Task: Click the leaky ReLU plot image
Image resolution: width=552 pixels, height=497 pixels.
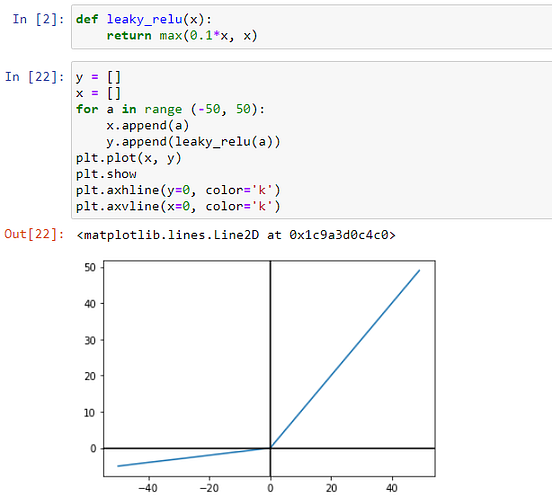Action: click(x=259, y=377)
